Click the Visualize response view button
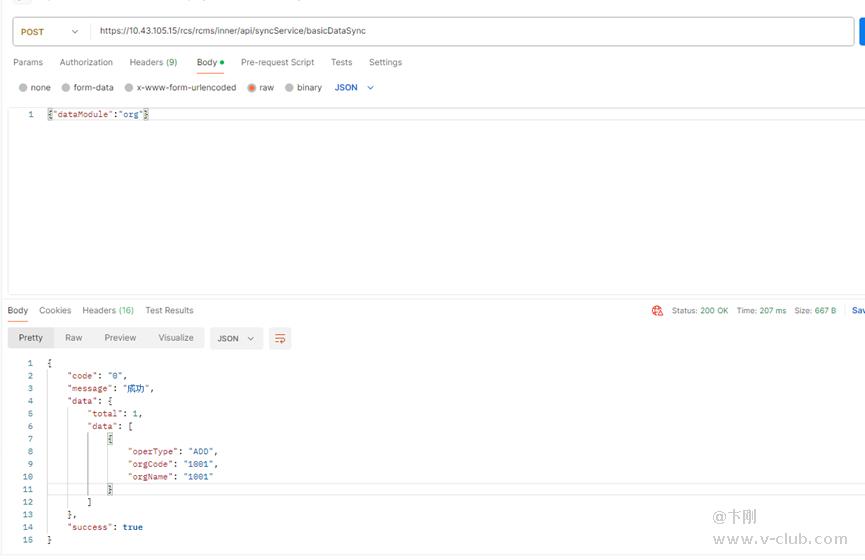 pyautogui.click(x=176, y=338)
